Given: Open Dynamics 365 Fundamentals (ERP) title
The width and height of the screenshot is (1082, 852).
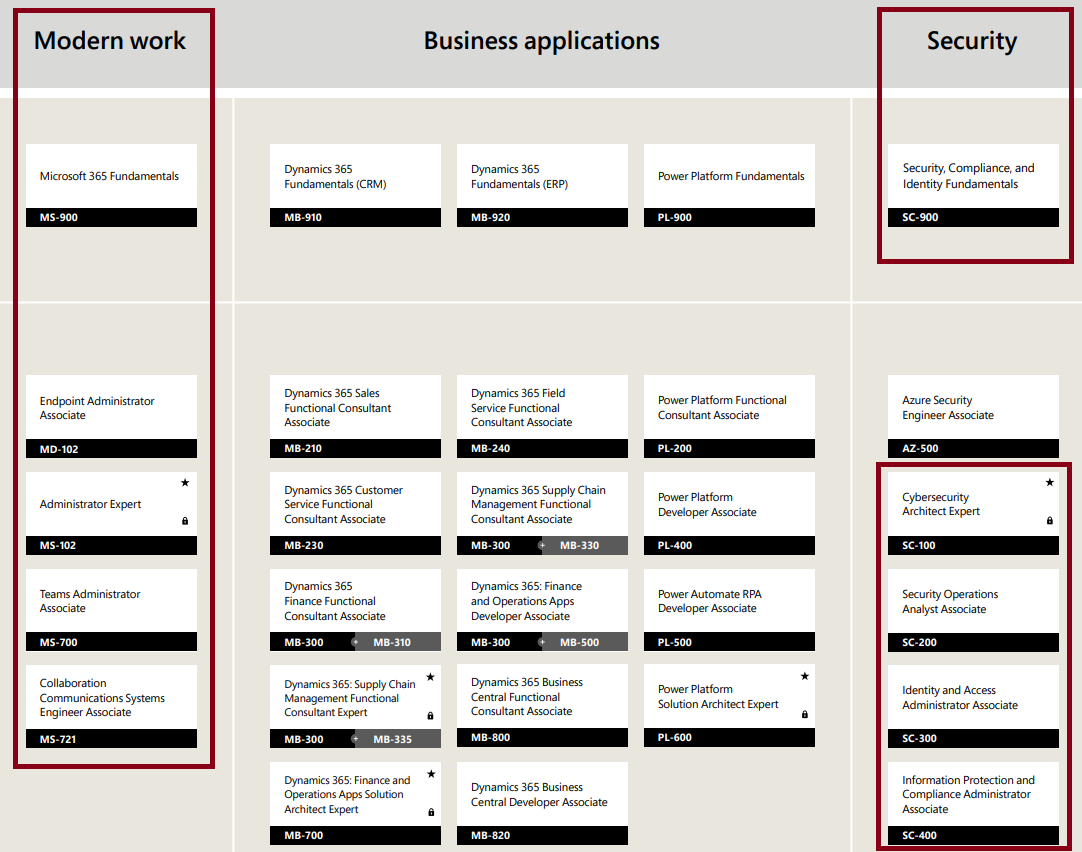Looking at the screenshot, I should click(x=520, y=177).
